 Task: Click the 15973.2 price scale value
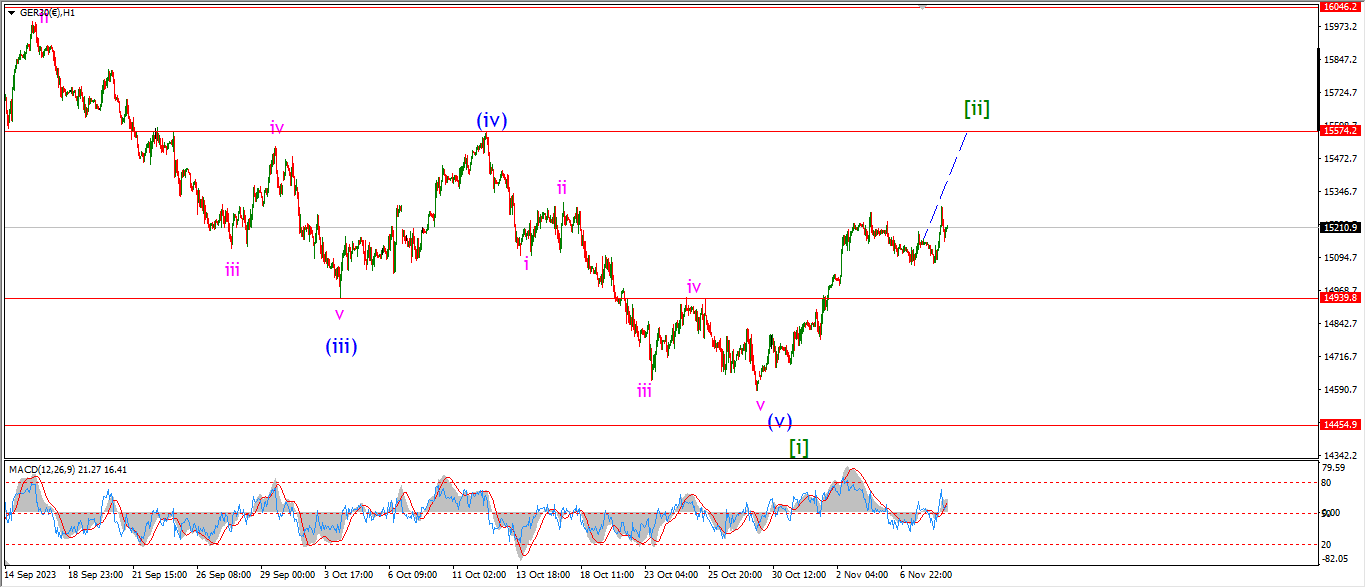pyautogui.click(x=1340, y=27)
